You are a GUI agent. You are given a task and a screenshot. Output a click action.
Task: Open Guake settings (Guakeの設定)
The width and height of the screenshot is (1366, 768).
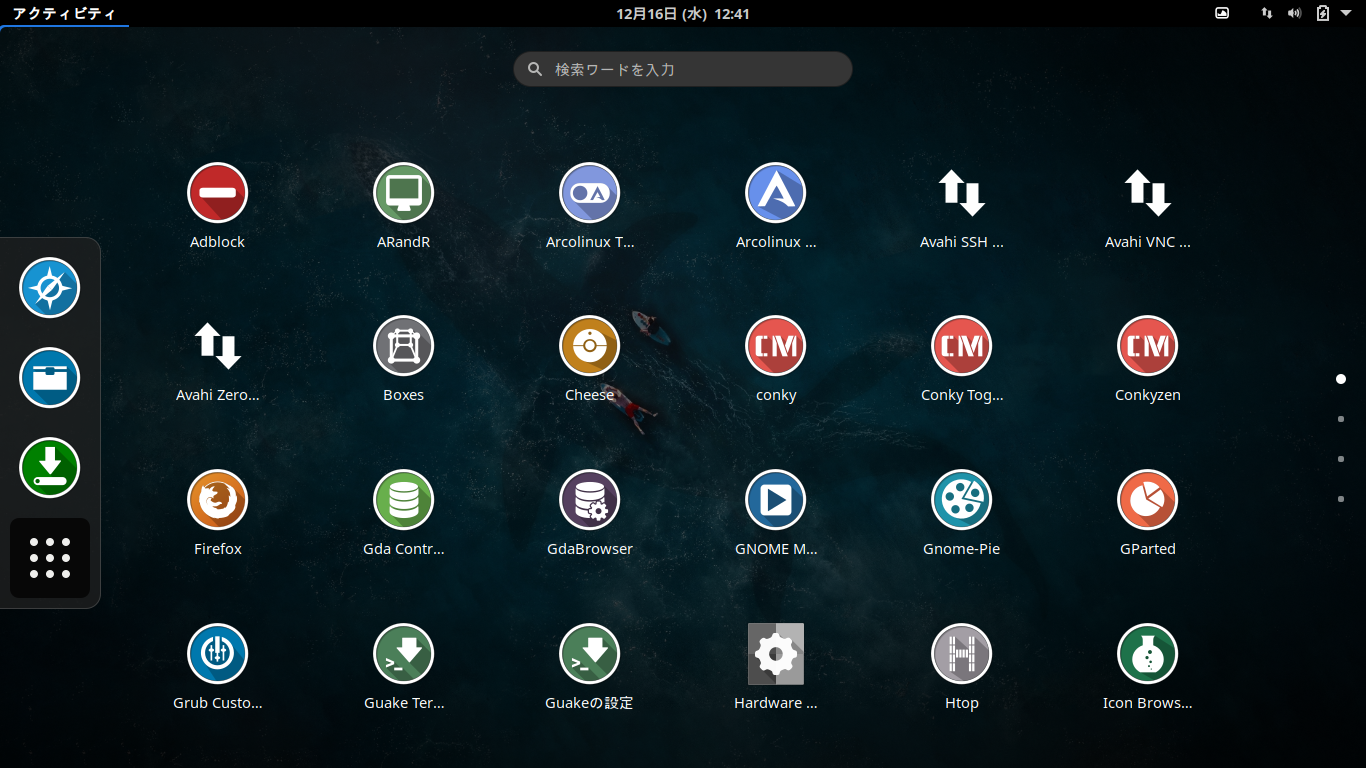click(x=589, y=654)
